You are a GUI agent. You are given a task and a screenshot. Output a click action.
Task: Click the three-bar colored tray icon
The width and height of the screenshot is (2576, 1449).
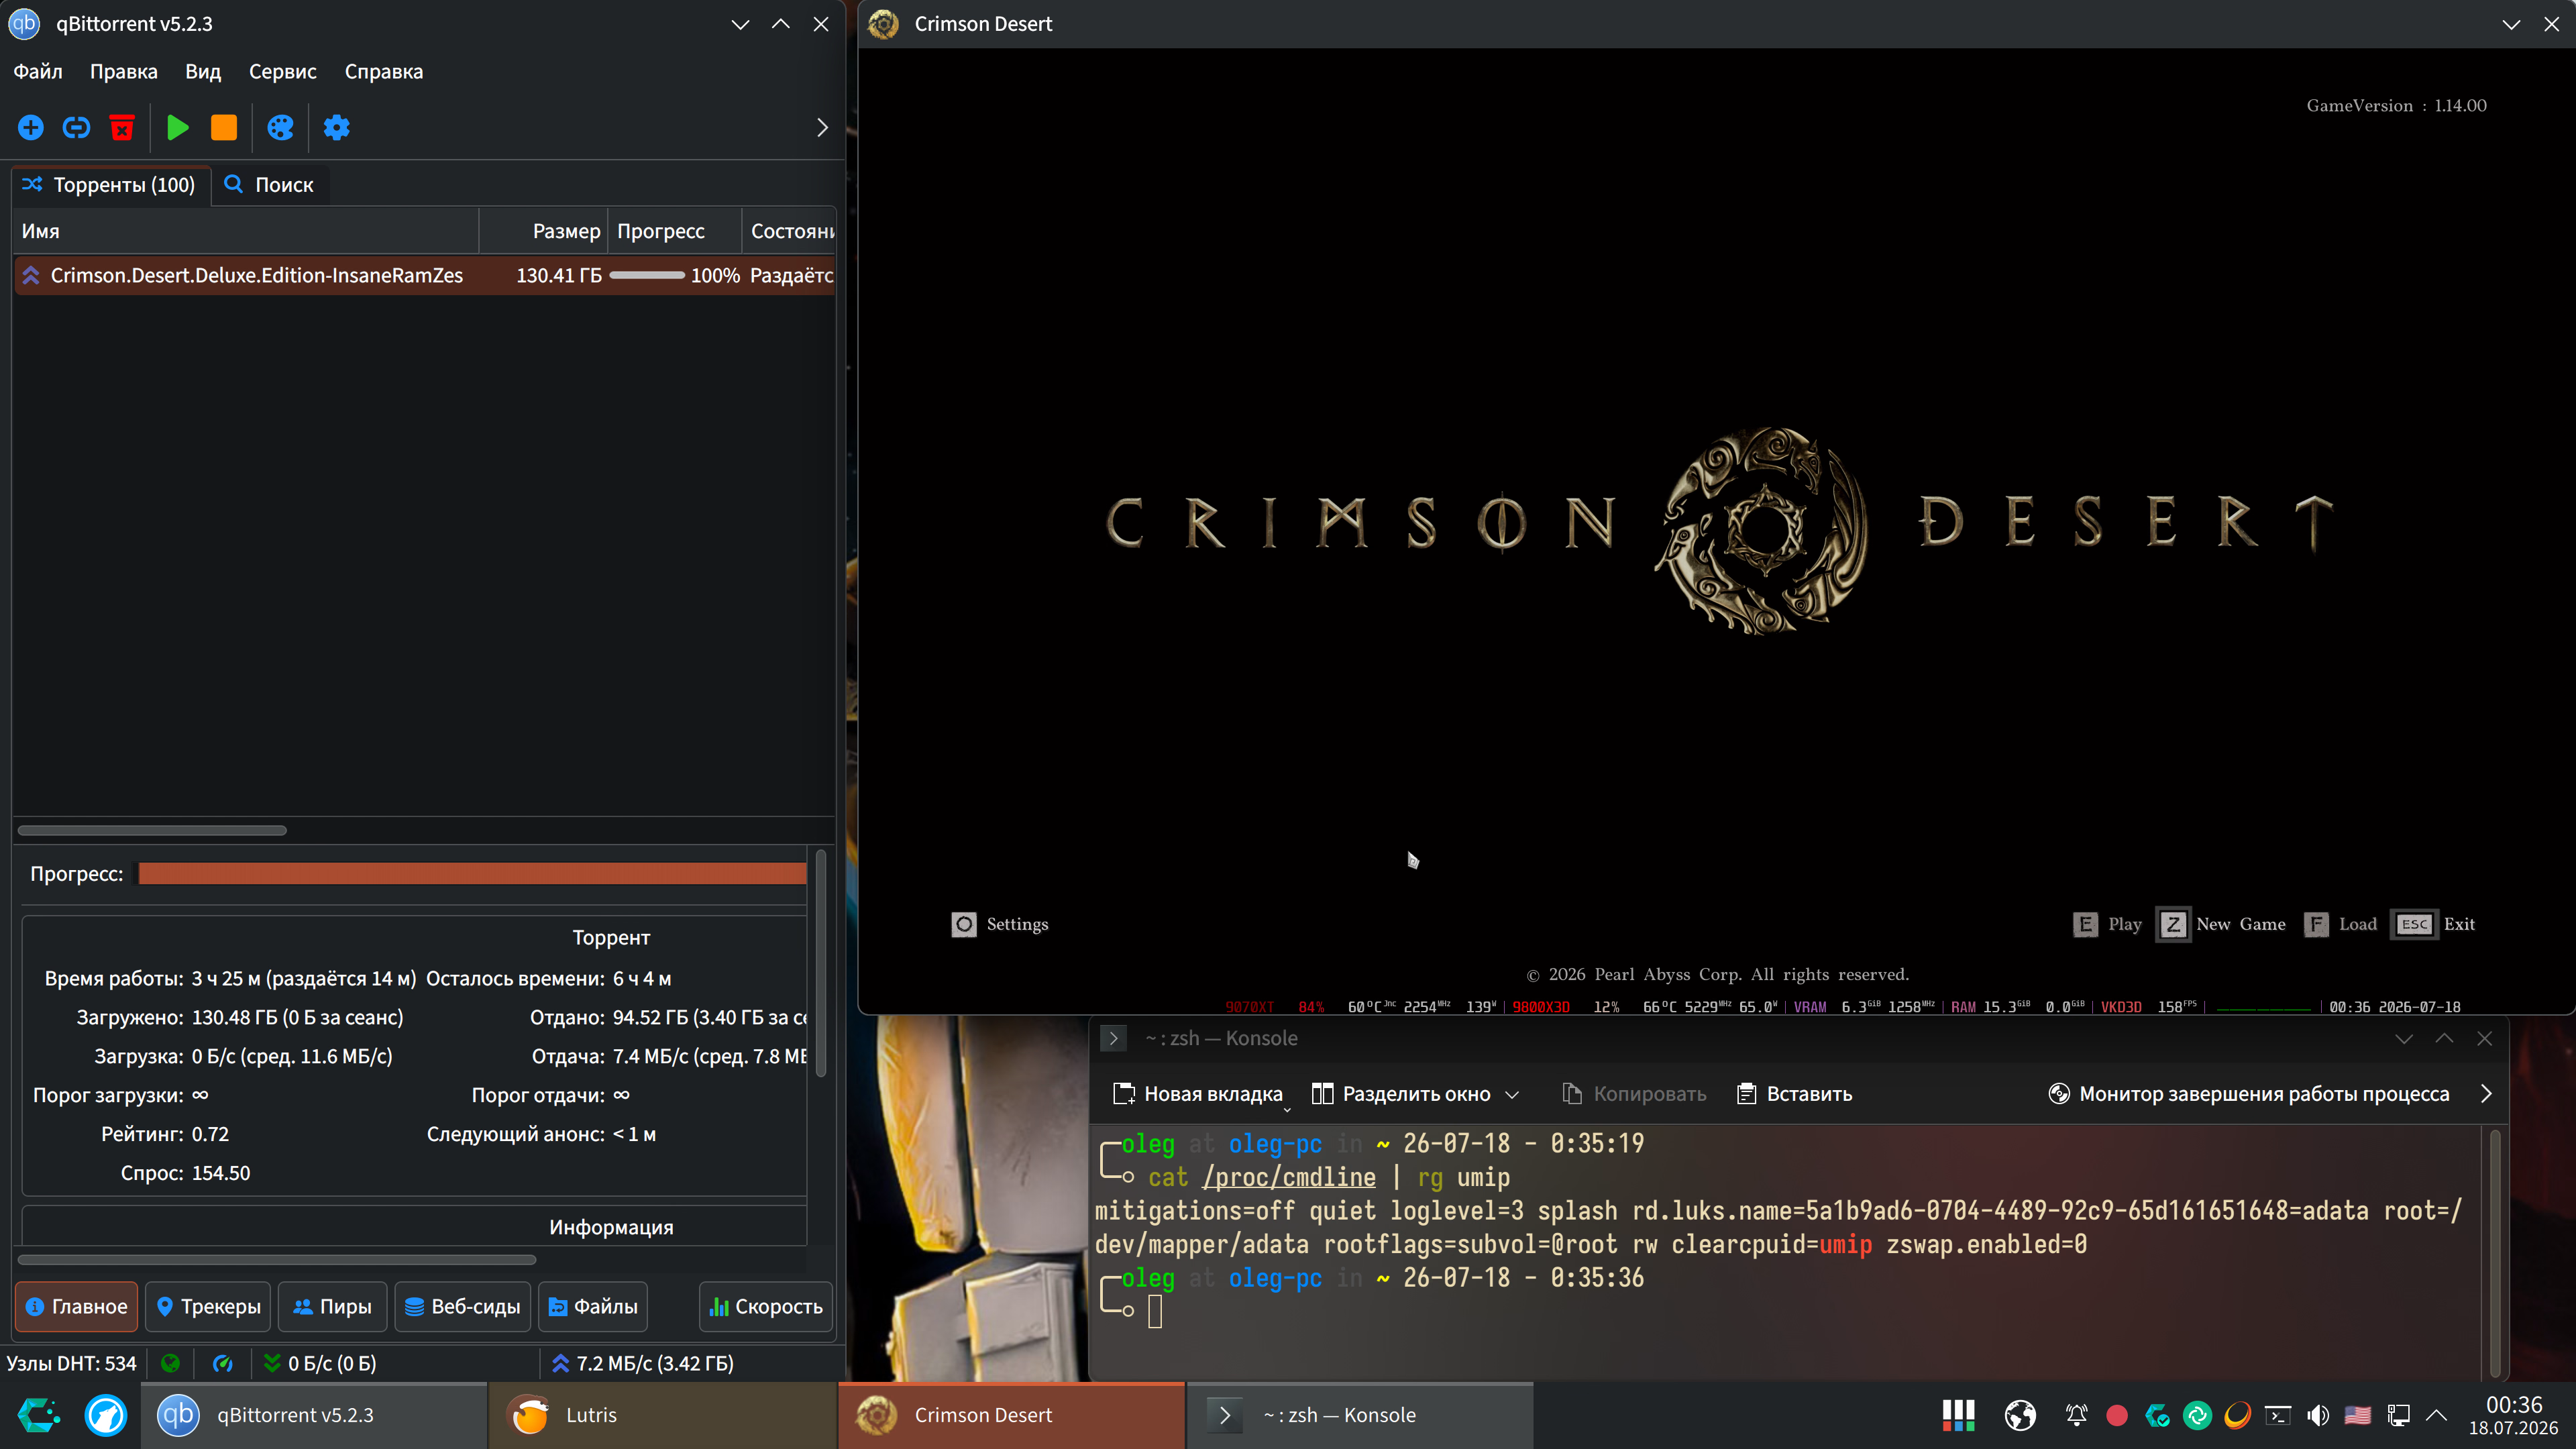click(x=1958, y=1415)
